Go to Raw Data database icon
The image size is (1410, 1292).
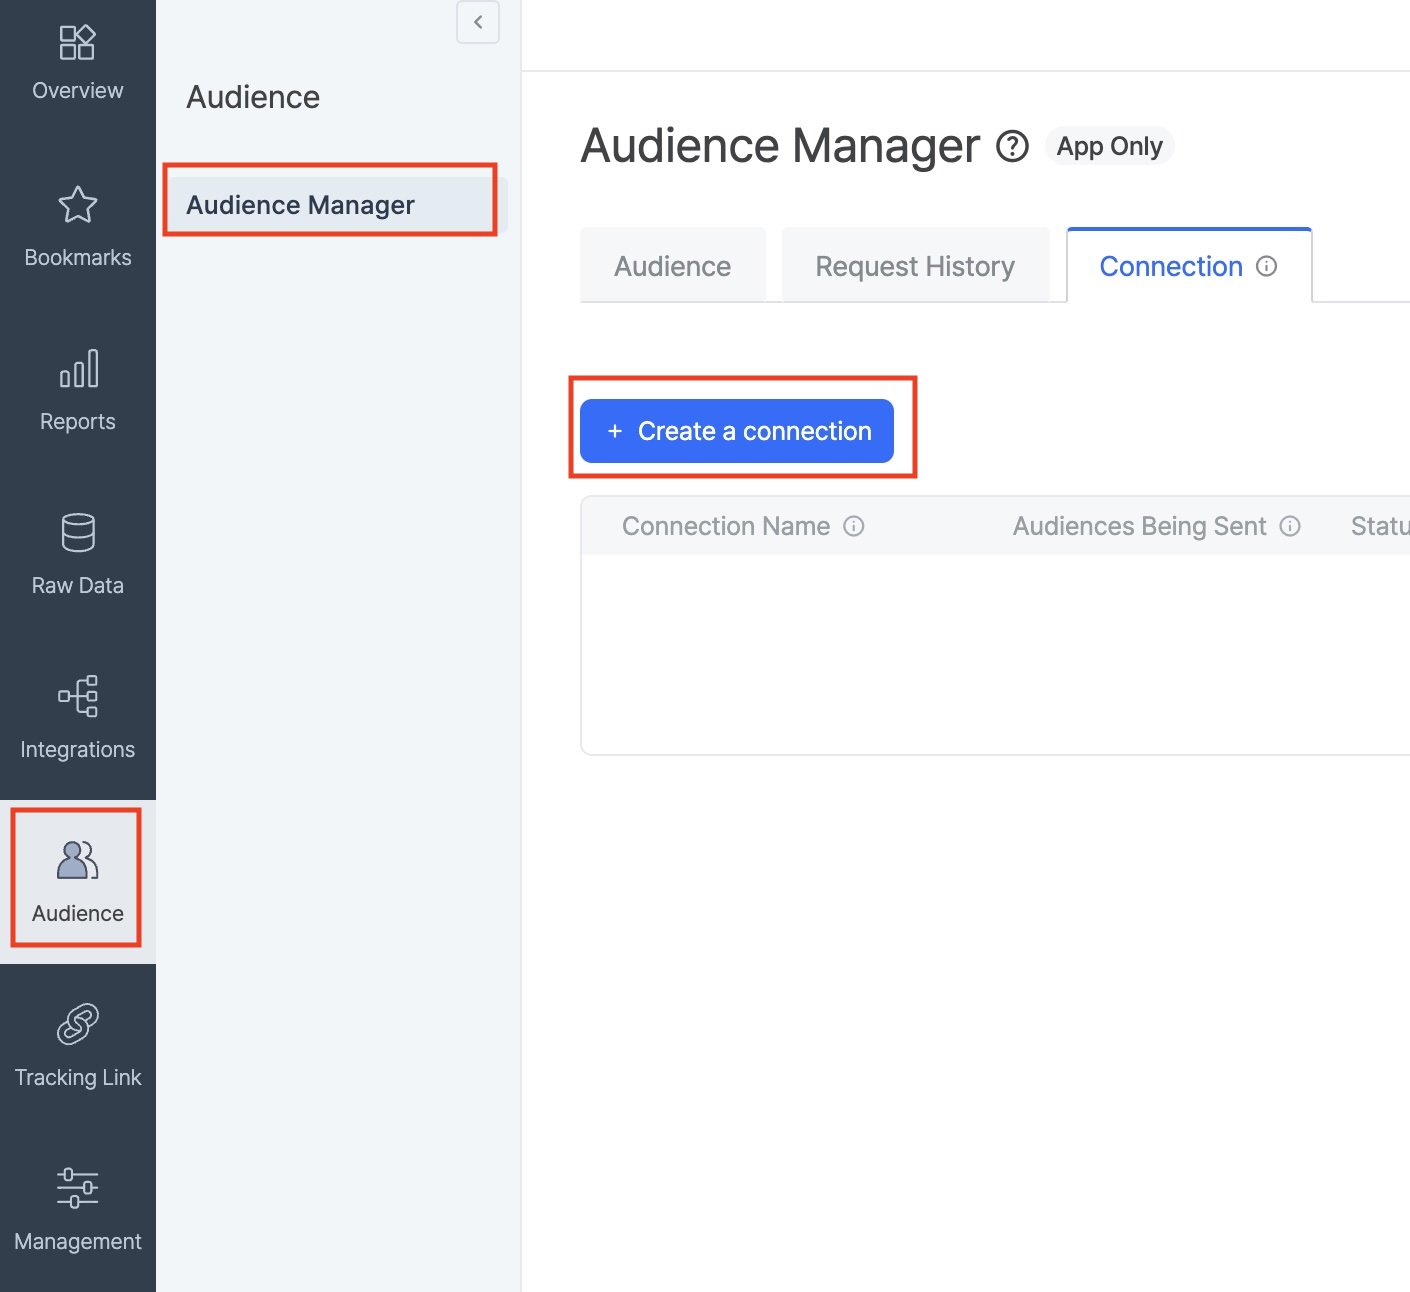pyautogui.click(x=77, y=533)
